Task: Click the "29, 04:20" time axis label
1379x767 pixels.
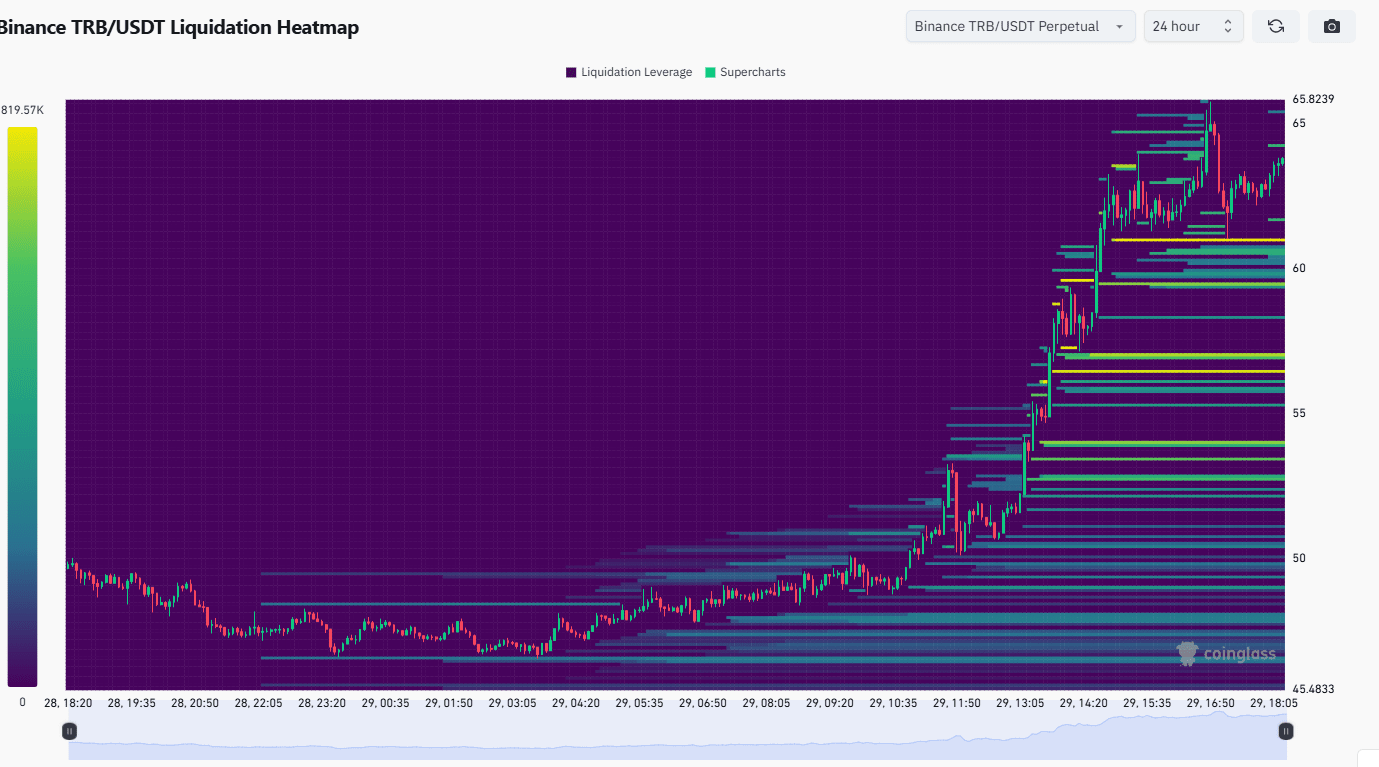Action: click(x=576, y=703)
